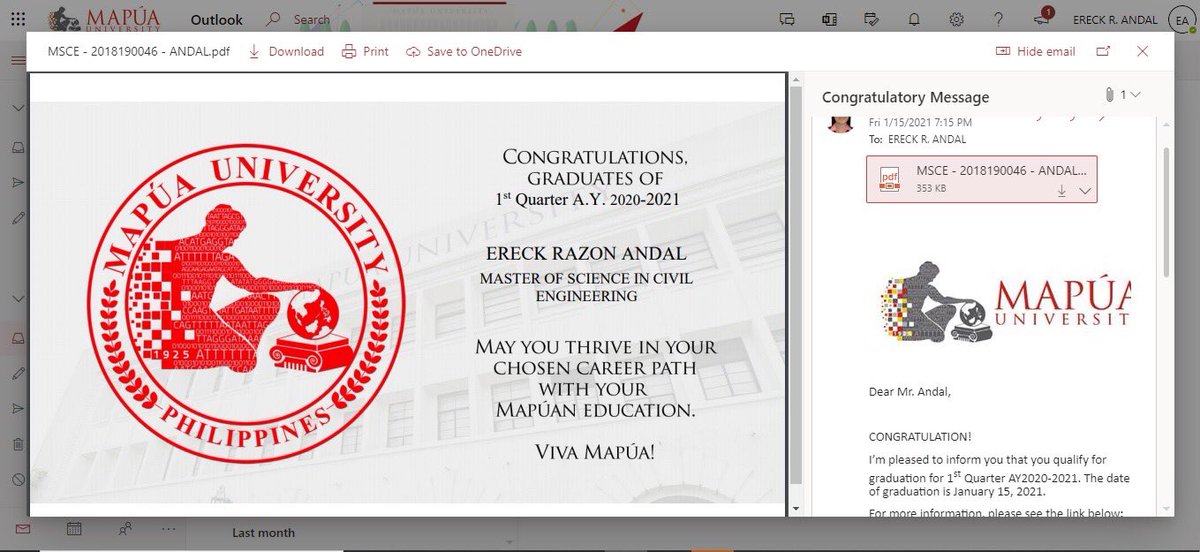Download the PDF attachment
This screenshot has width=1200, height=552.
(x=286, y=51)
